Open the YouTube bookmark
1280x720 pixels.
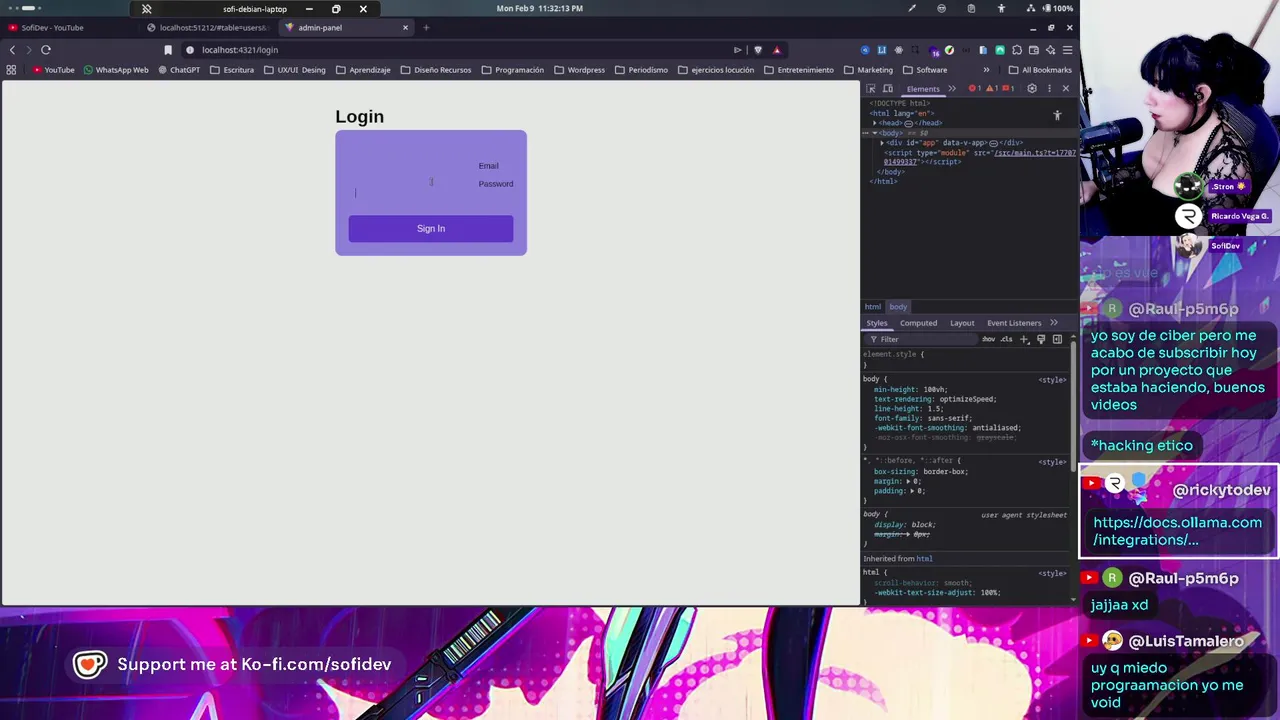click(54, 70)
